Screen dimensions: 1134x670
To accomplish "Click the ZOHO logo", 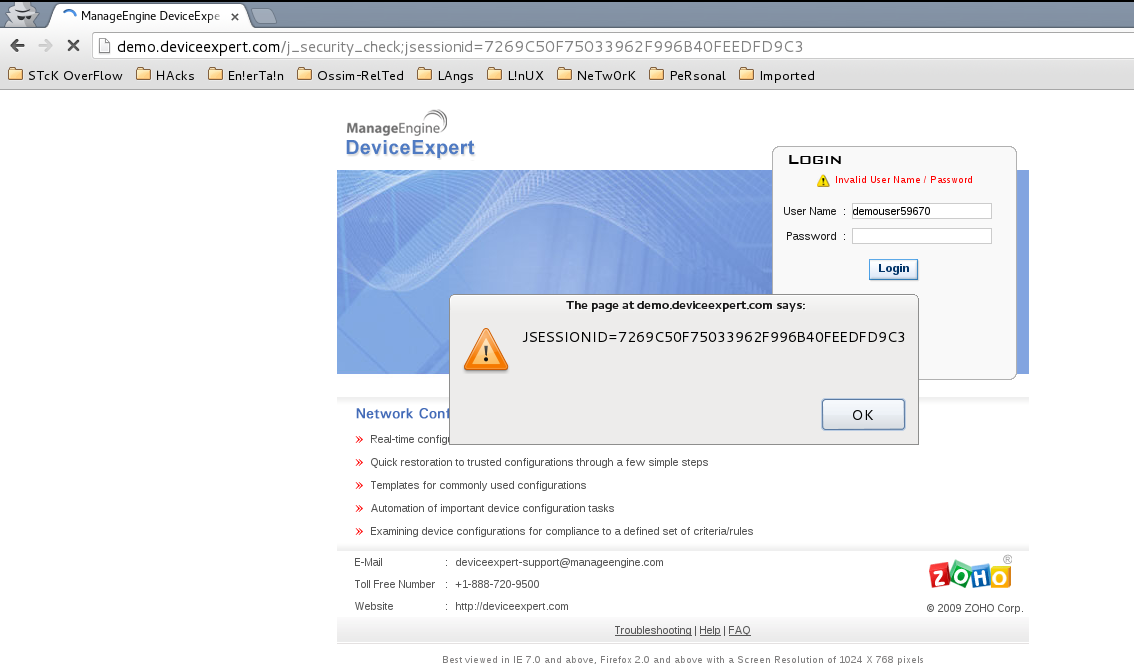I will (970, 574).
